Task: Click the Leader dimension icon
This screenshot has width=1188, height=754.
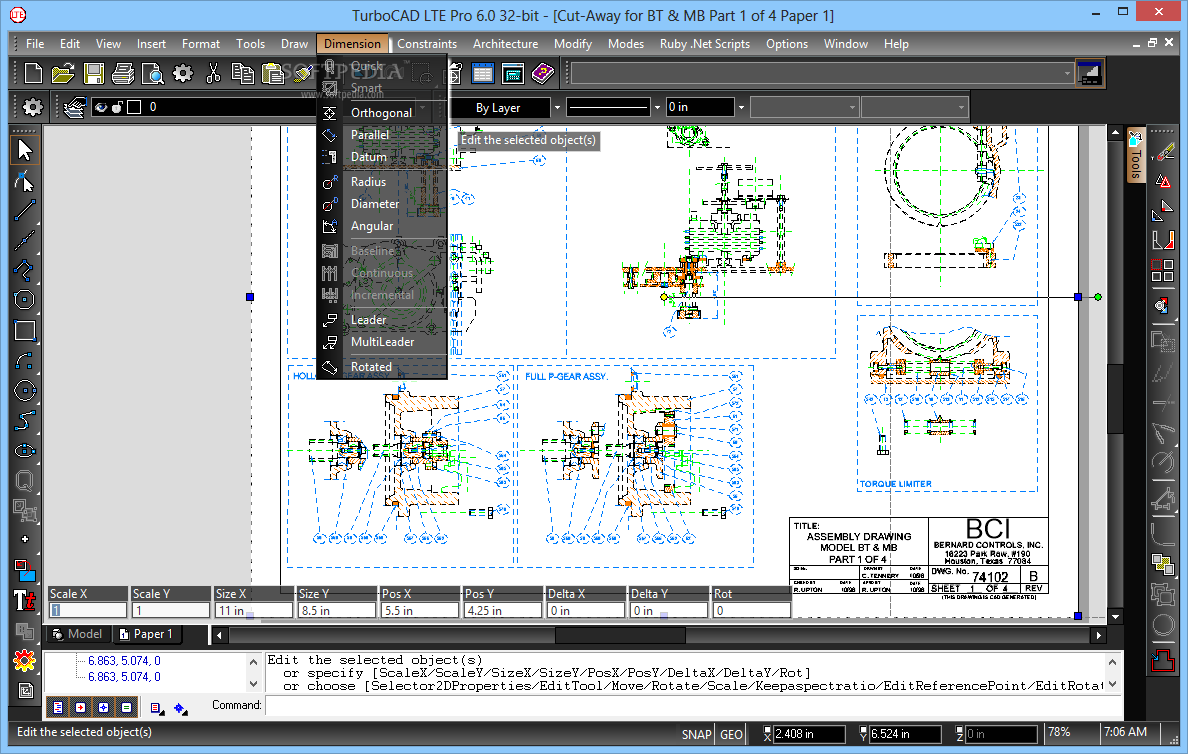Action: 330,320
